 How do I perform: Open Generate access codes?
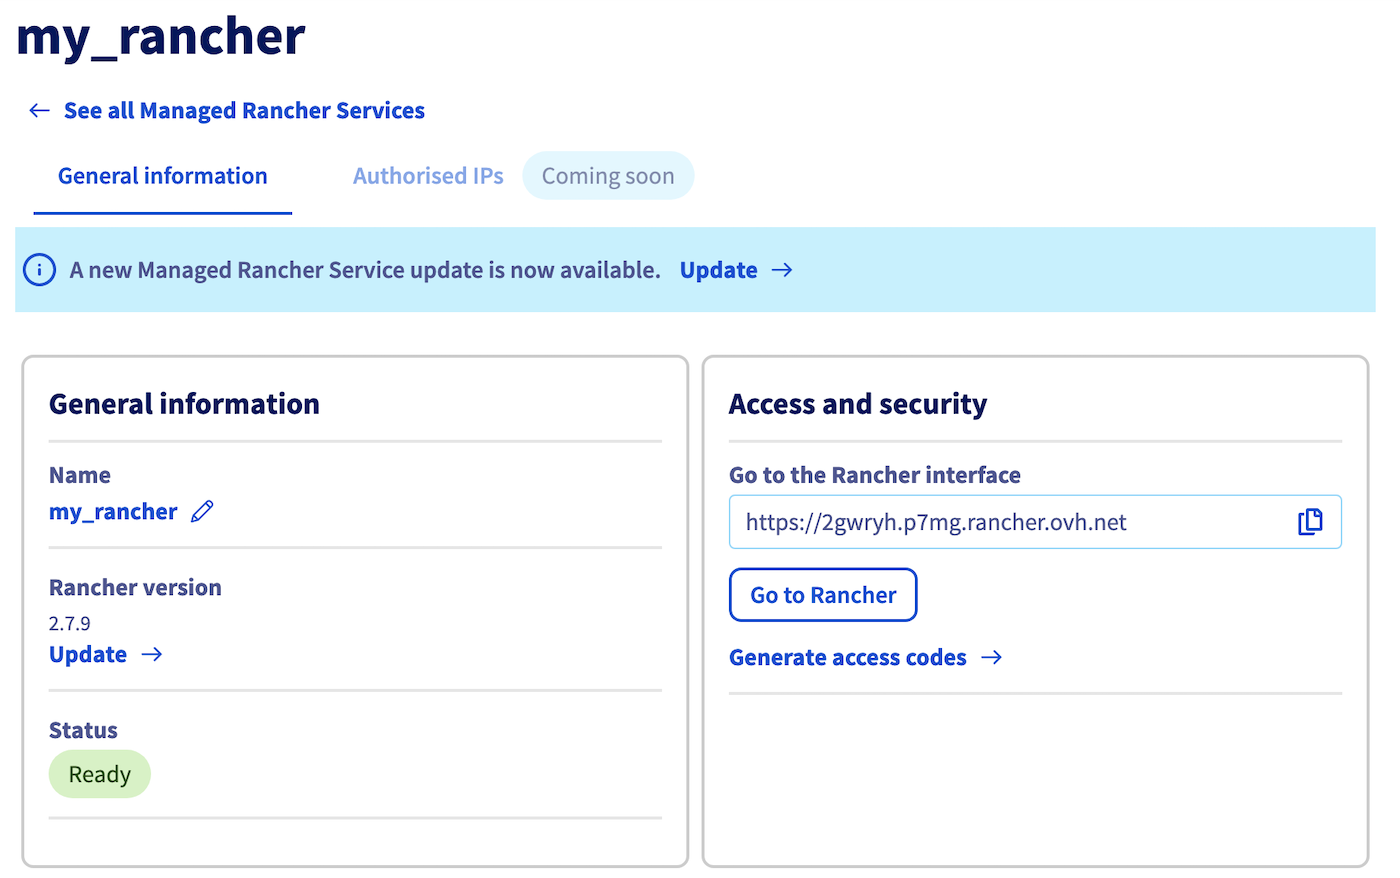tap(847, 657)
